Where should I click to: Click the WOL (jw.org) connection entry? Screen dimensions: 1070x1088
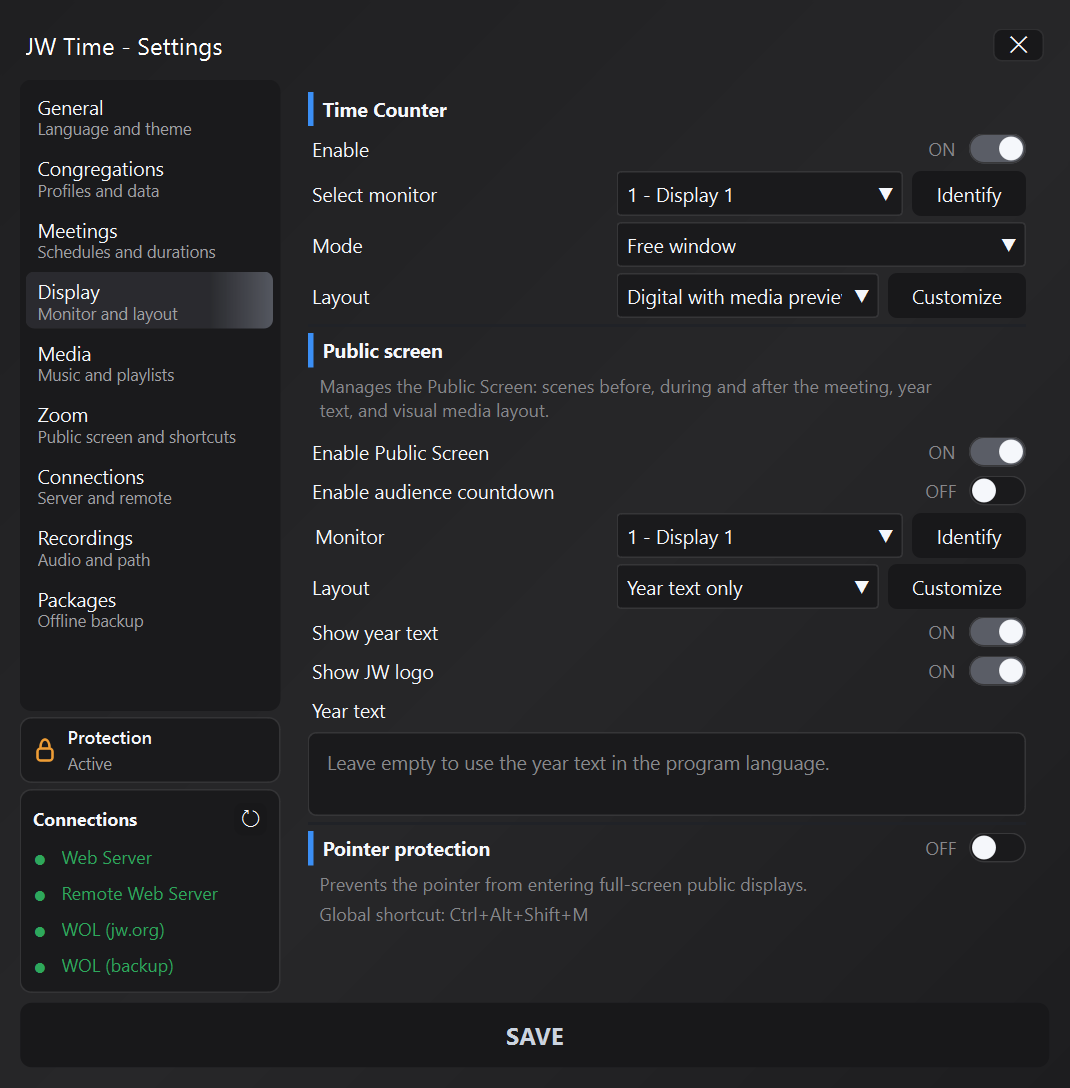click(x=112, y=930)
